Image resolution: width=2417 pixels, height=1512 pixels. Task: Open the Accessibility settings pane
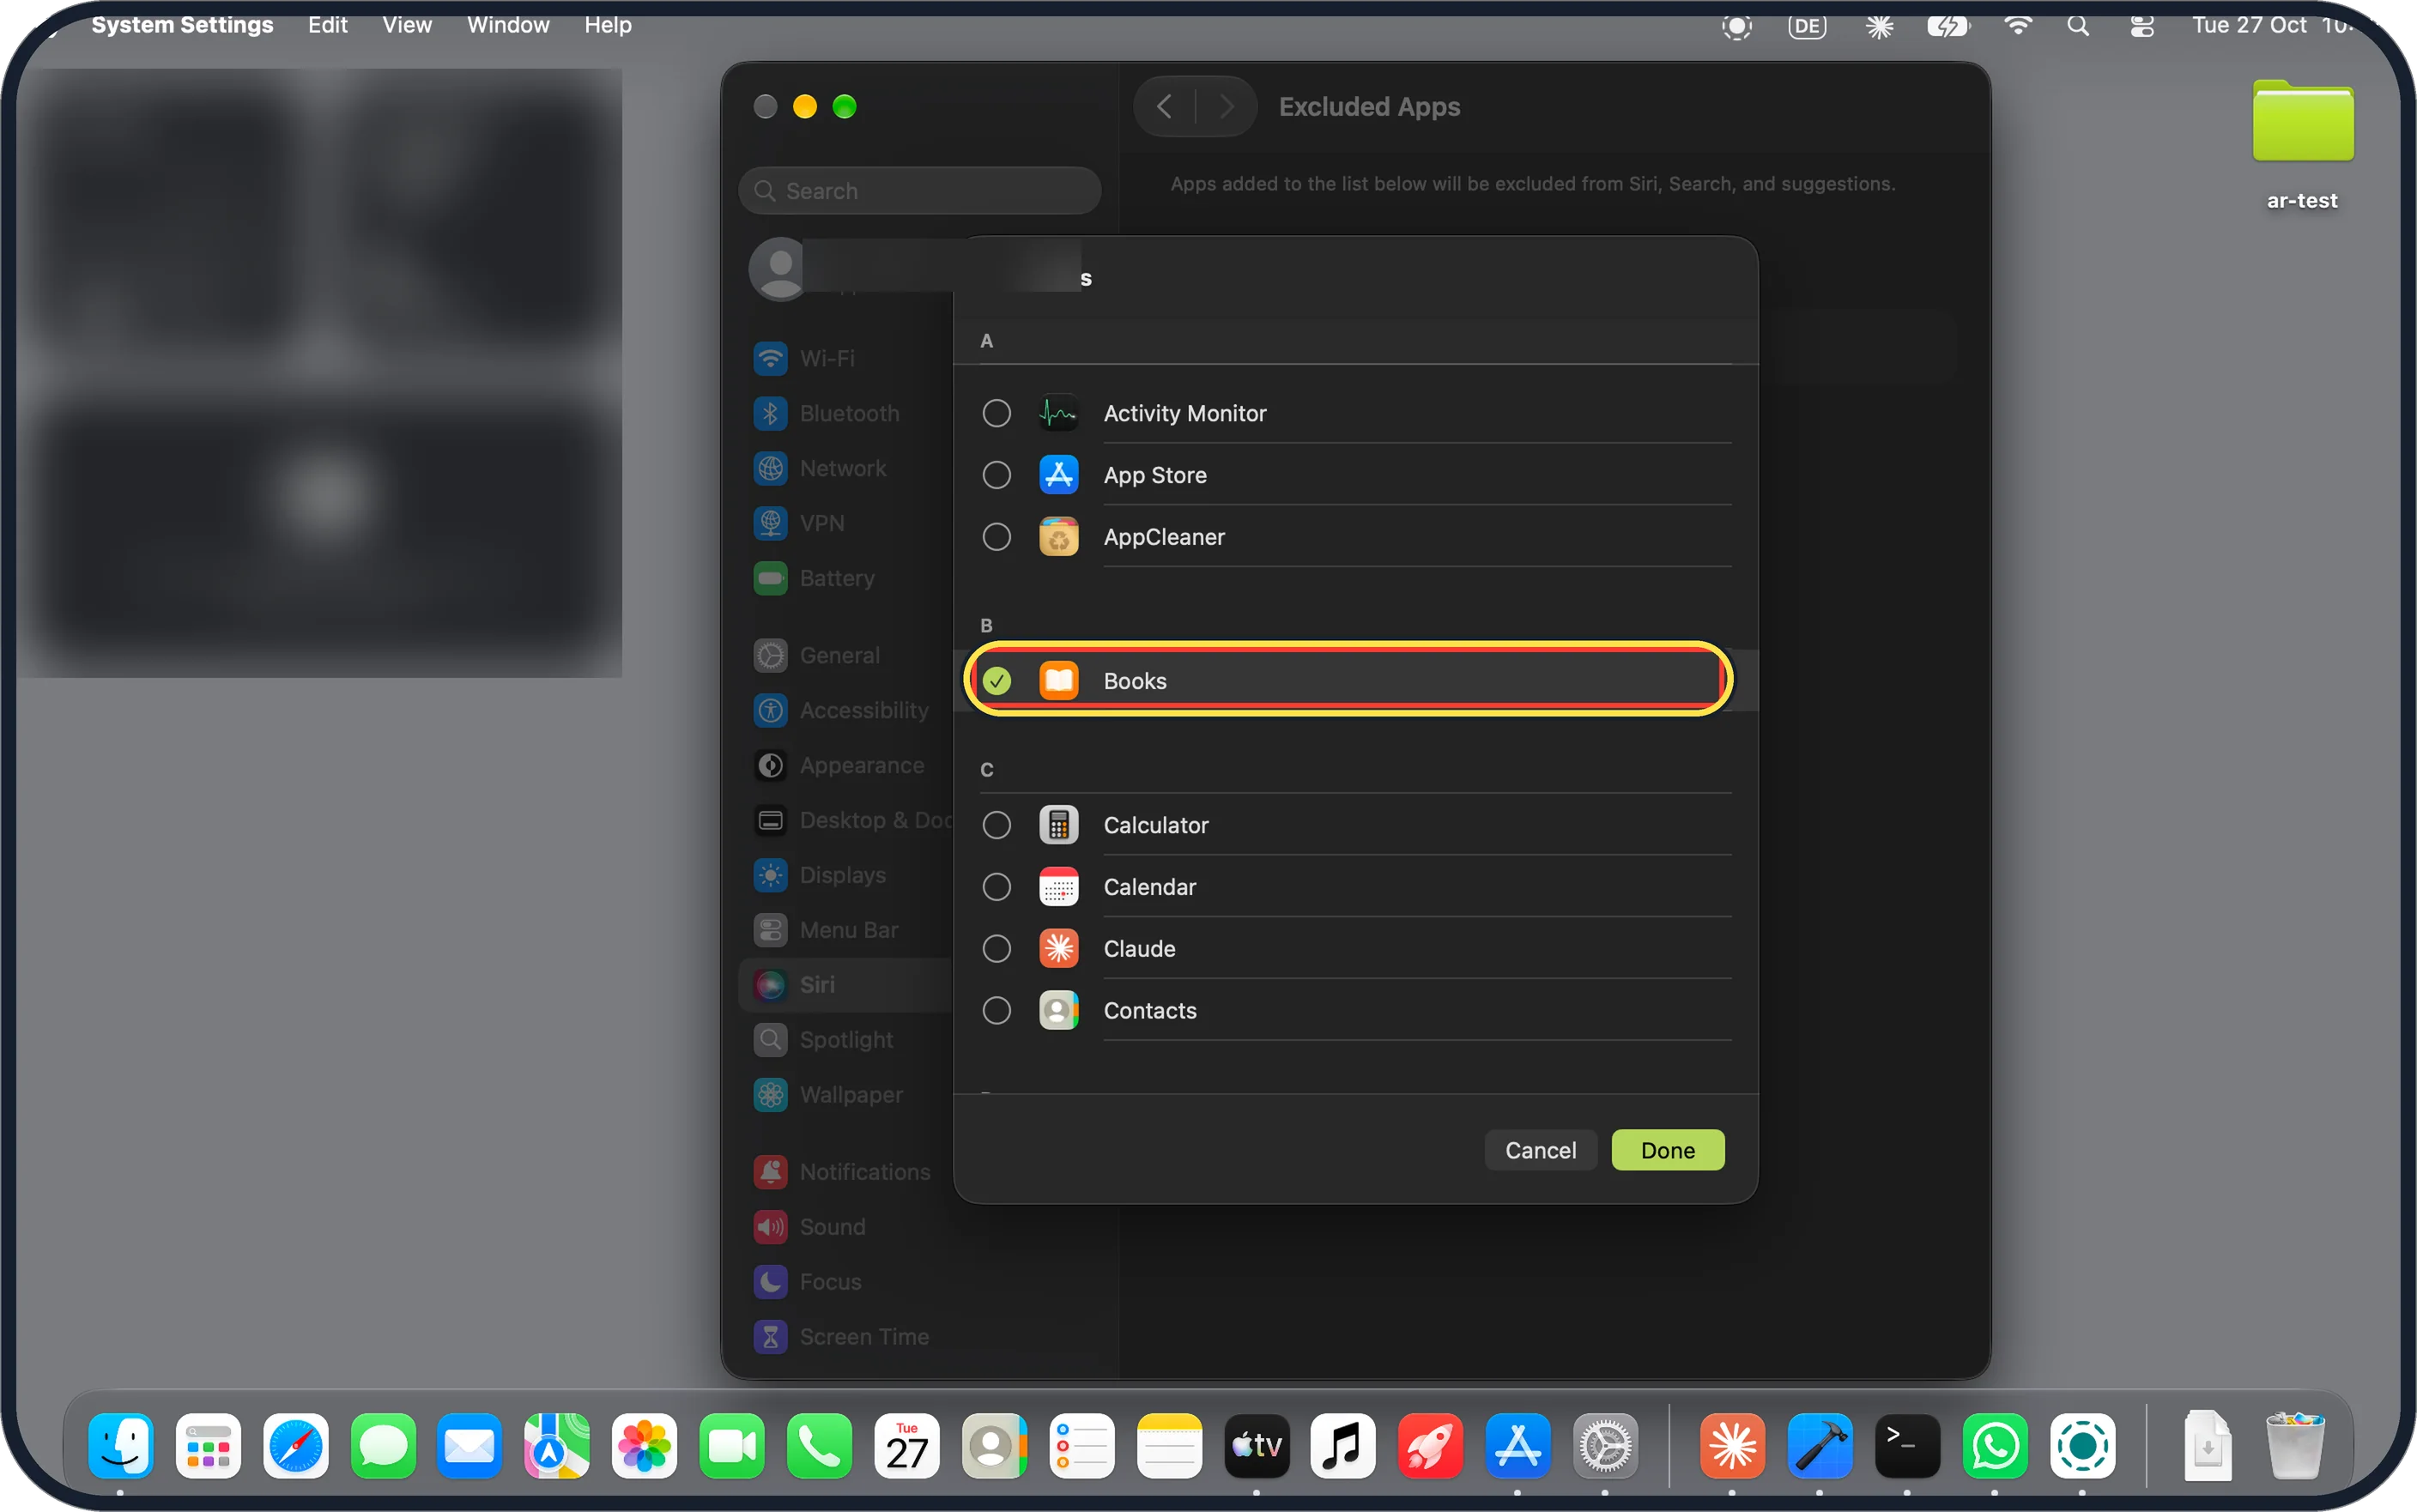click(845, 710)
